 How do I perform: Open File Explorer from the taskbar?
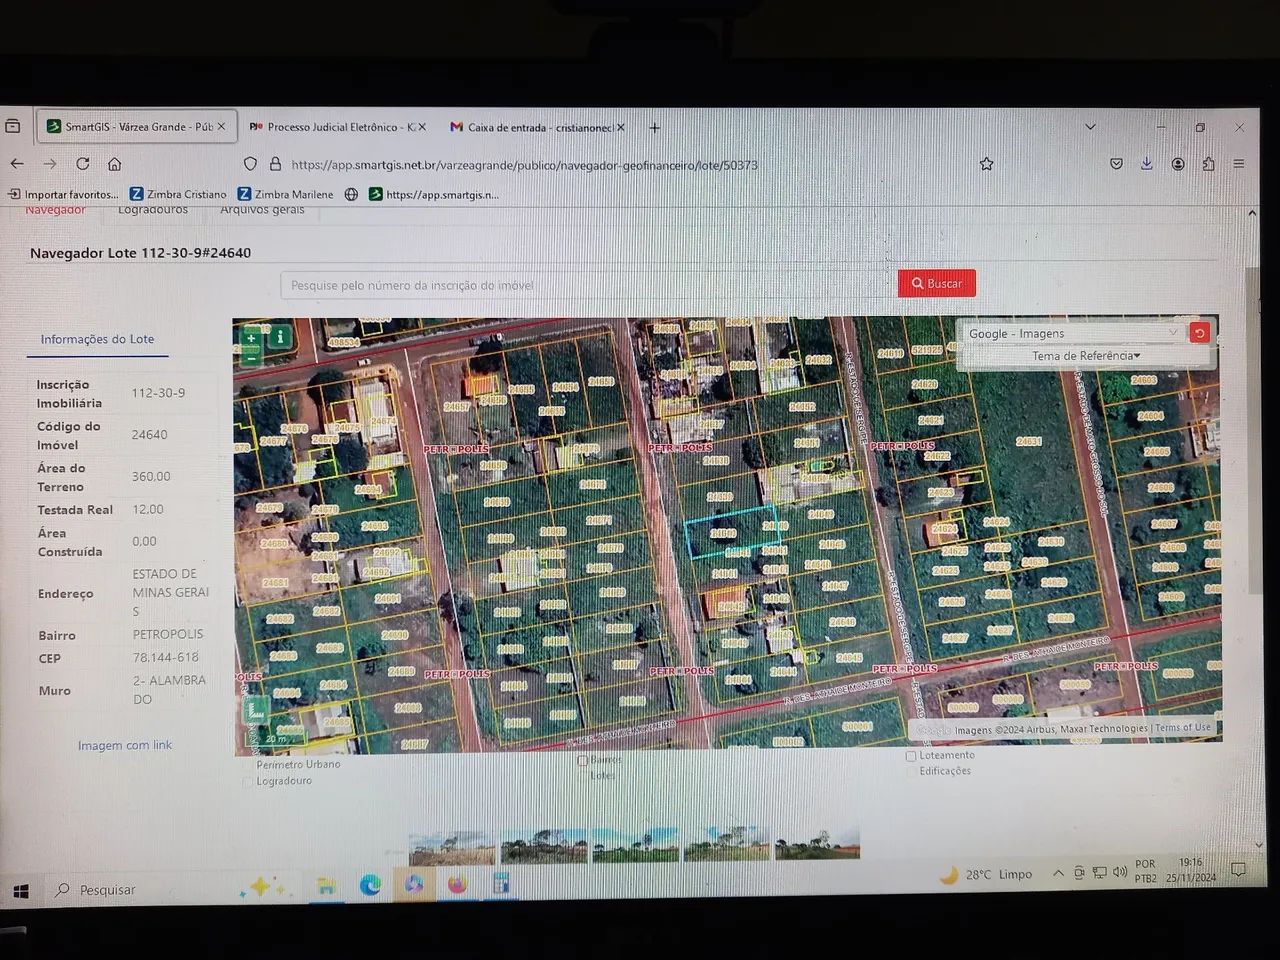click(x=326, y=885)
